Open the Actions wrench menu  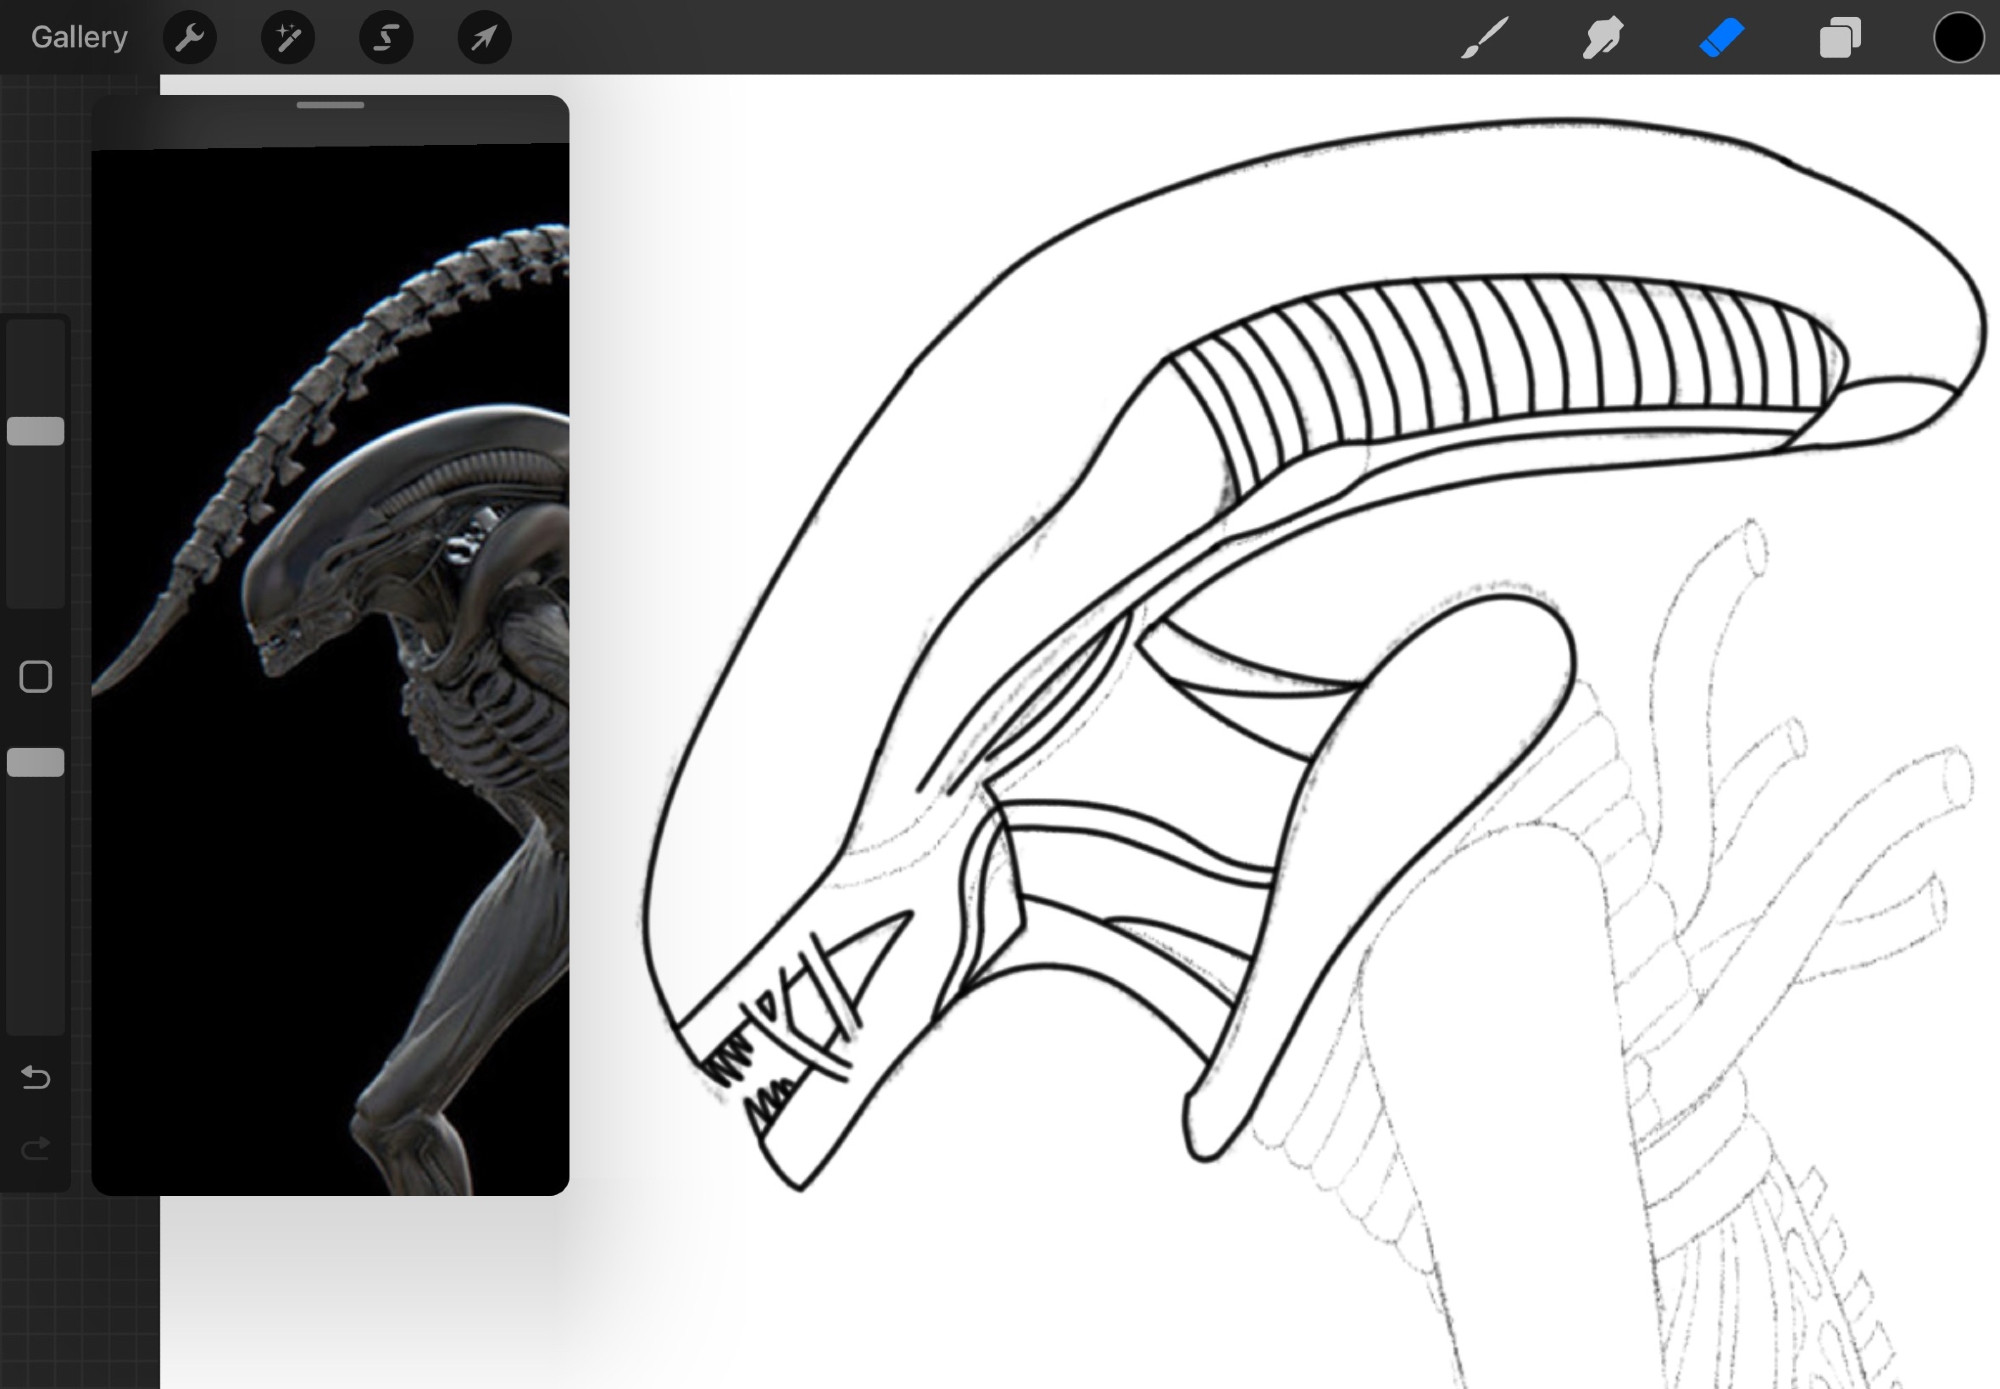pos(189,38)
